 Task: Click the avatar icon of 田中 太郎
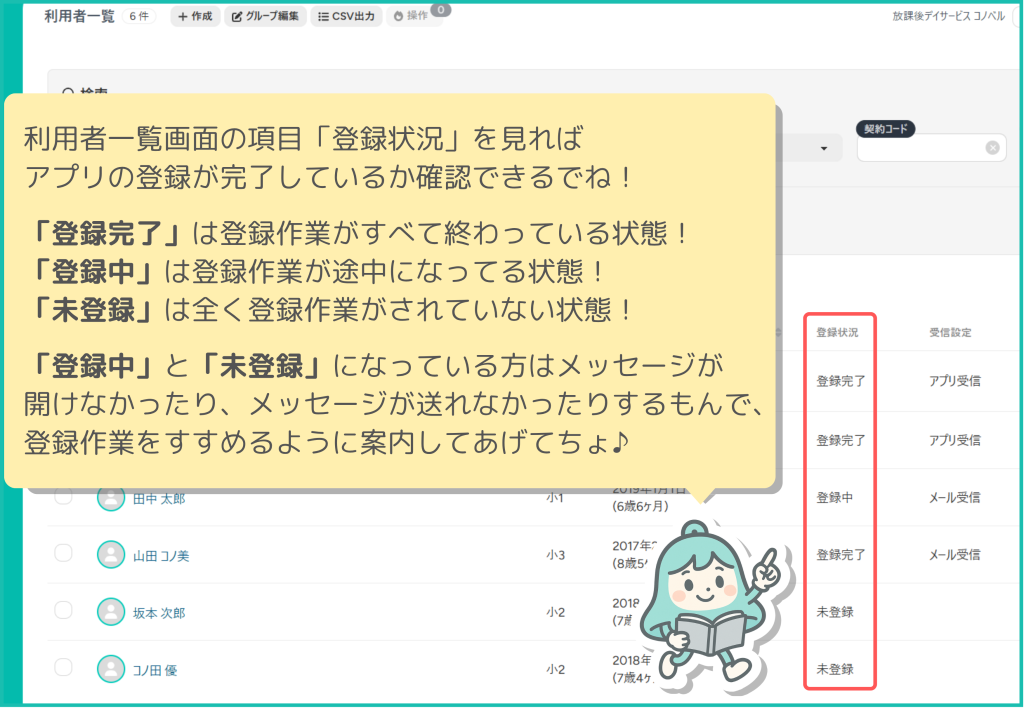click(111, 498)
